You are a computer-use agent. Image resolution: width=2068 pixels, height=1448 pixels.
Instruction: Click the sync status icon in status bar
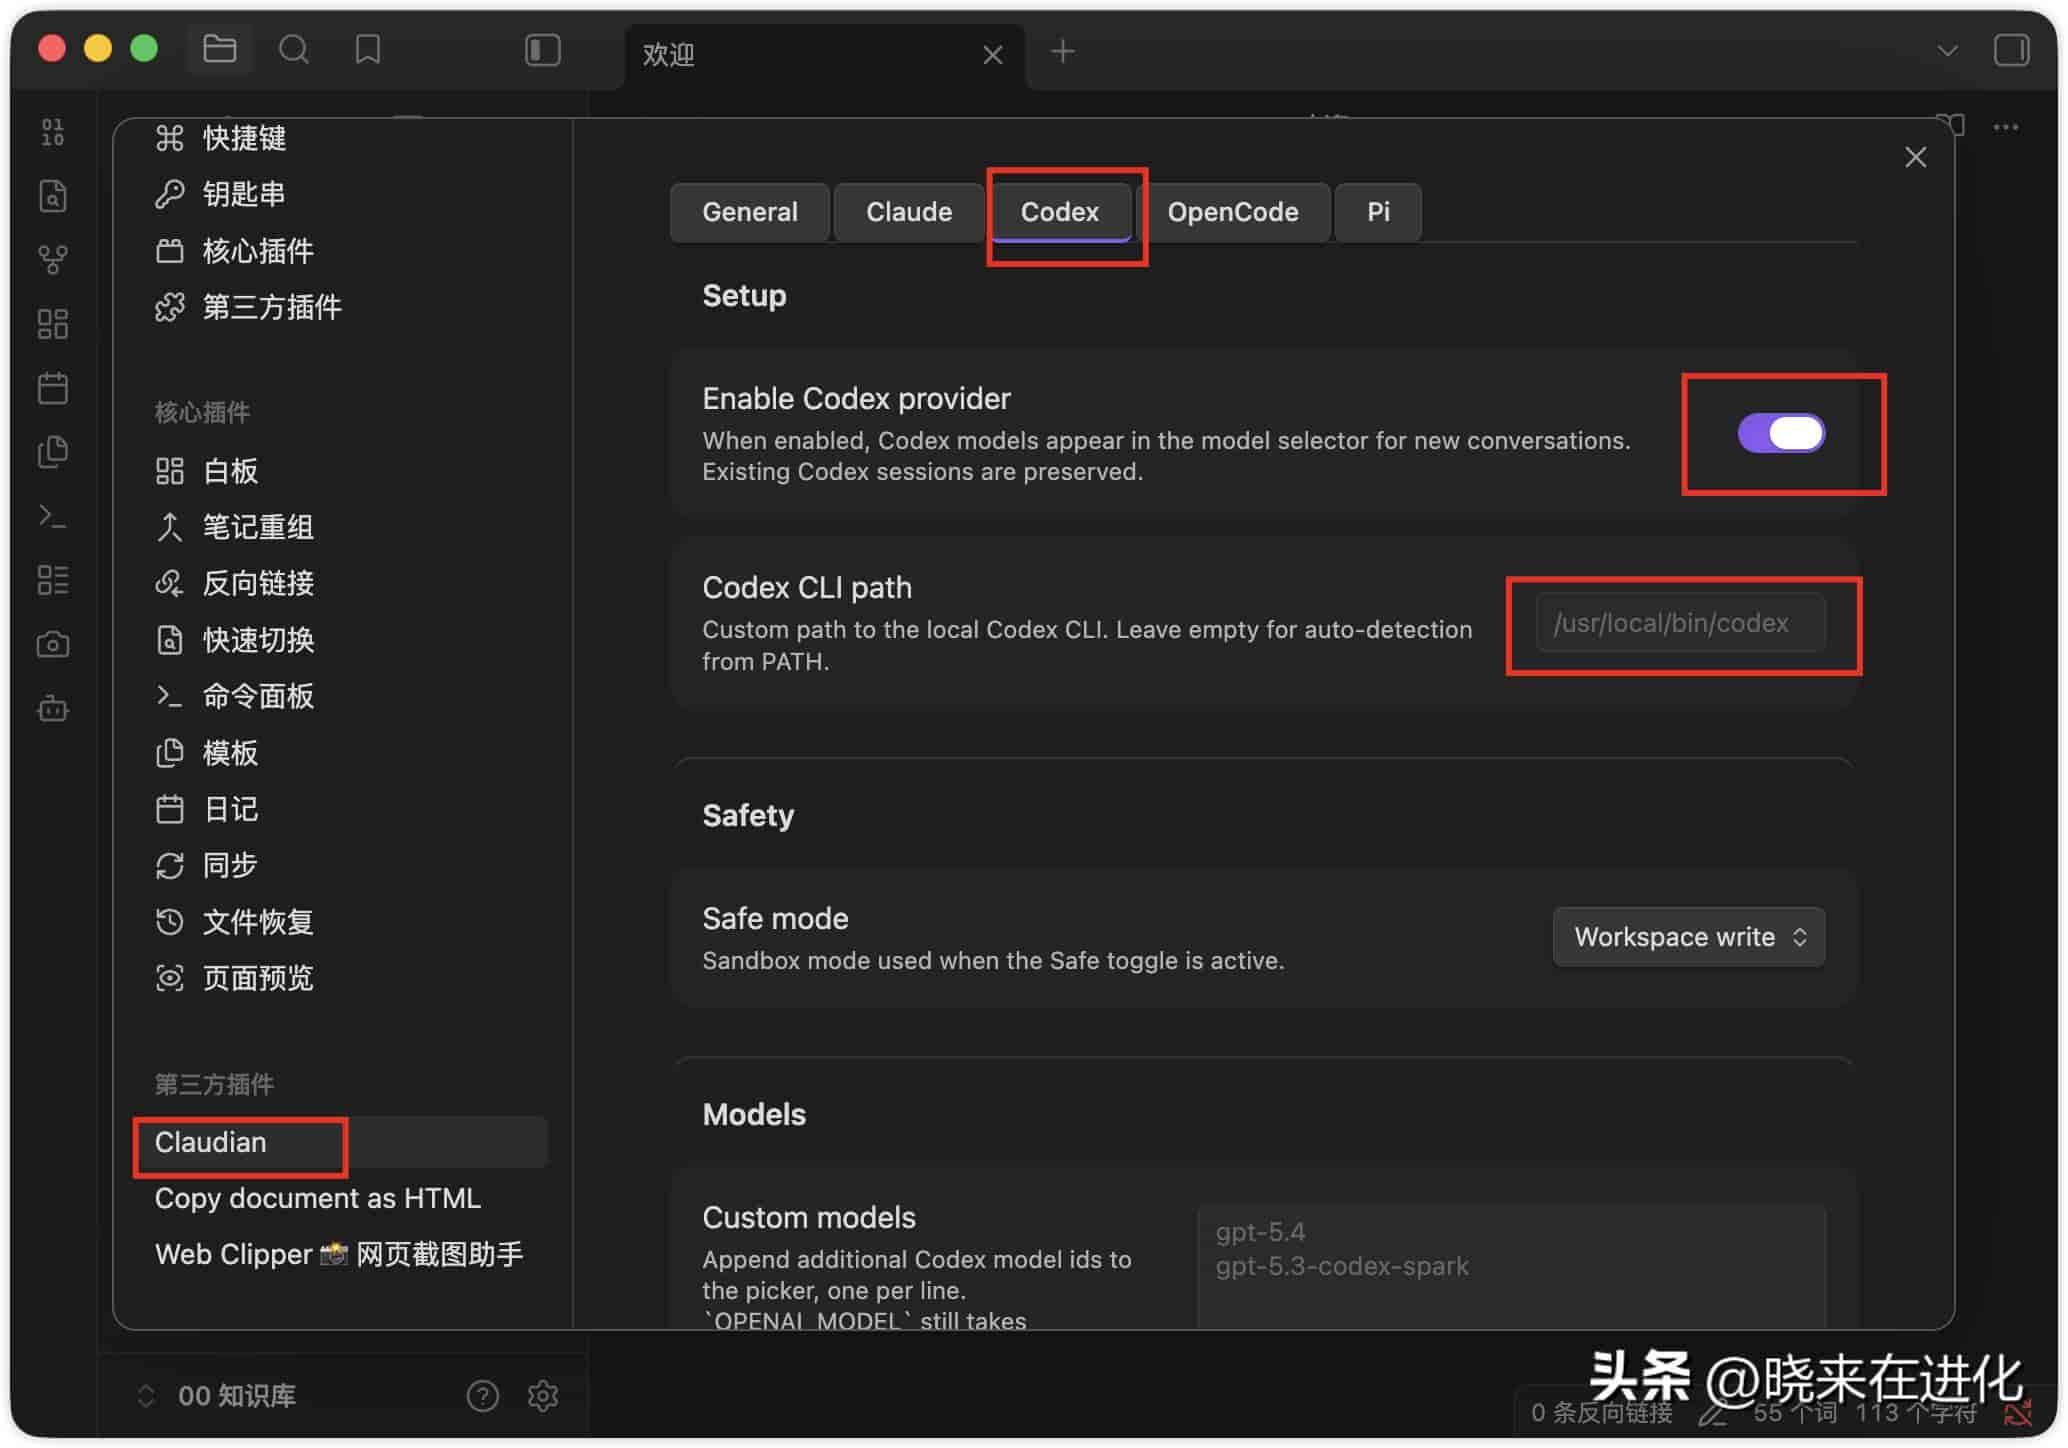(x=2018, y=1412)
